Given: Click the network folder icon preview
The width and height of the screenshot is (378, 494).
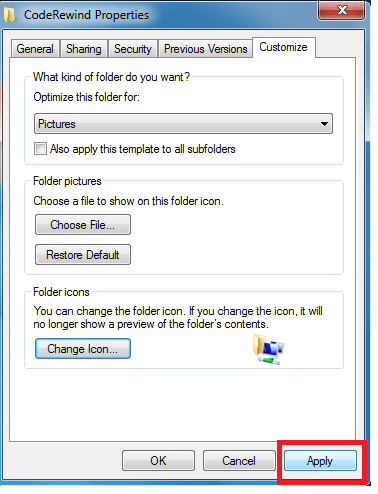Looking at the screenshot, I should coord(268,349).
